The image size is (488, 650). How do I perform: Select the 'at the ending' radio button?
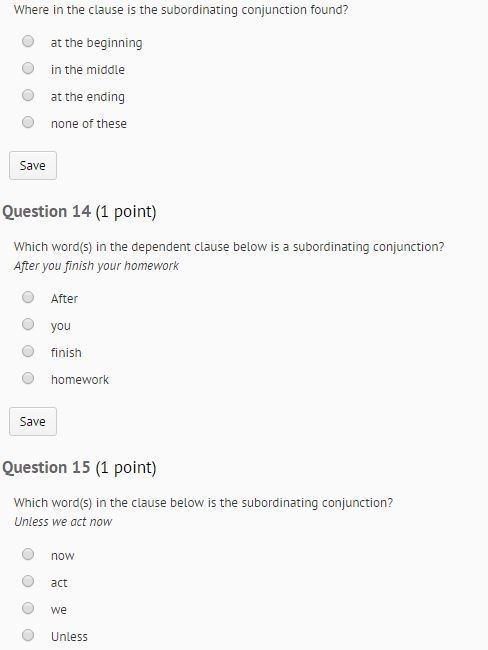coord(28,95)
